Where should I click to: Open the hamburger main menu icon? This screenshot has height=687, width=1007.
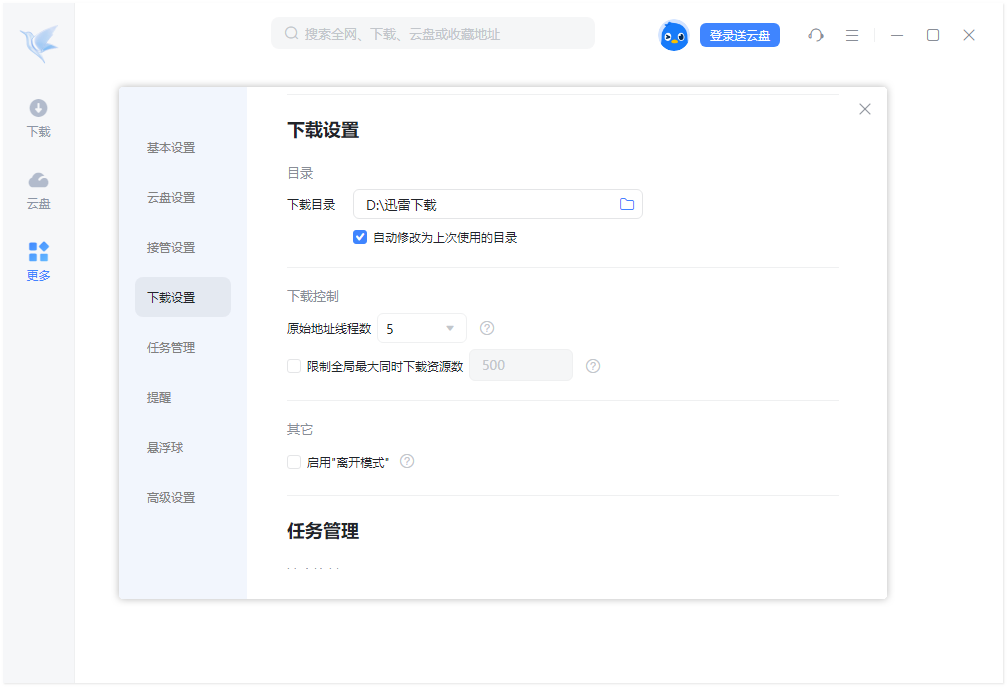[851, 34]
